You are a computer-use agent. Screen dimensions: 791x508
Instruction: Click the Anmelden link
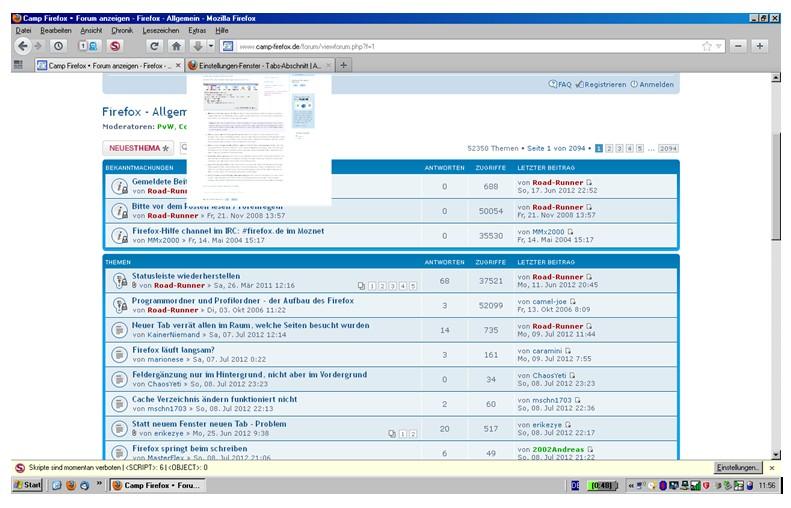tap(652, 84)
